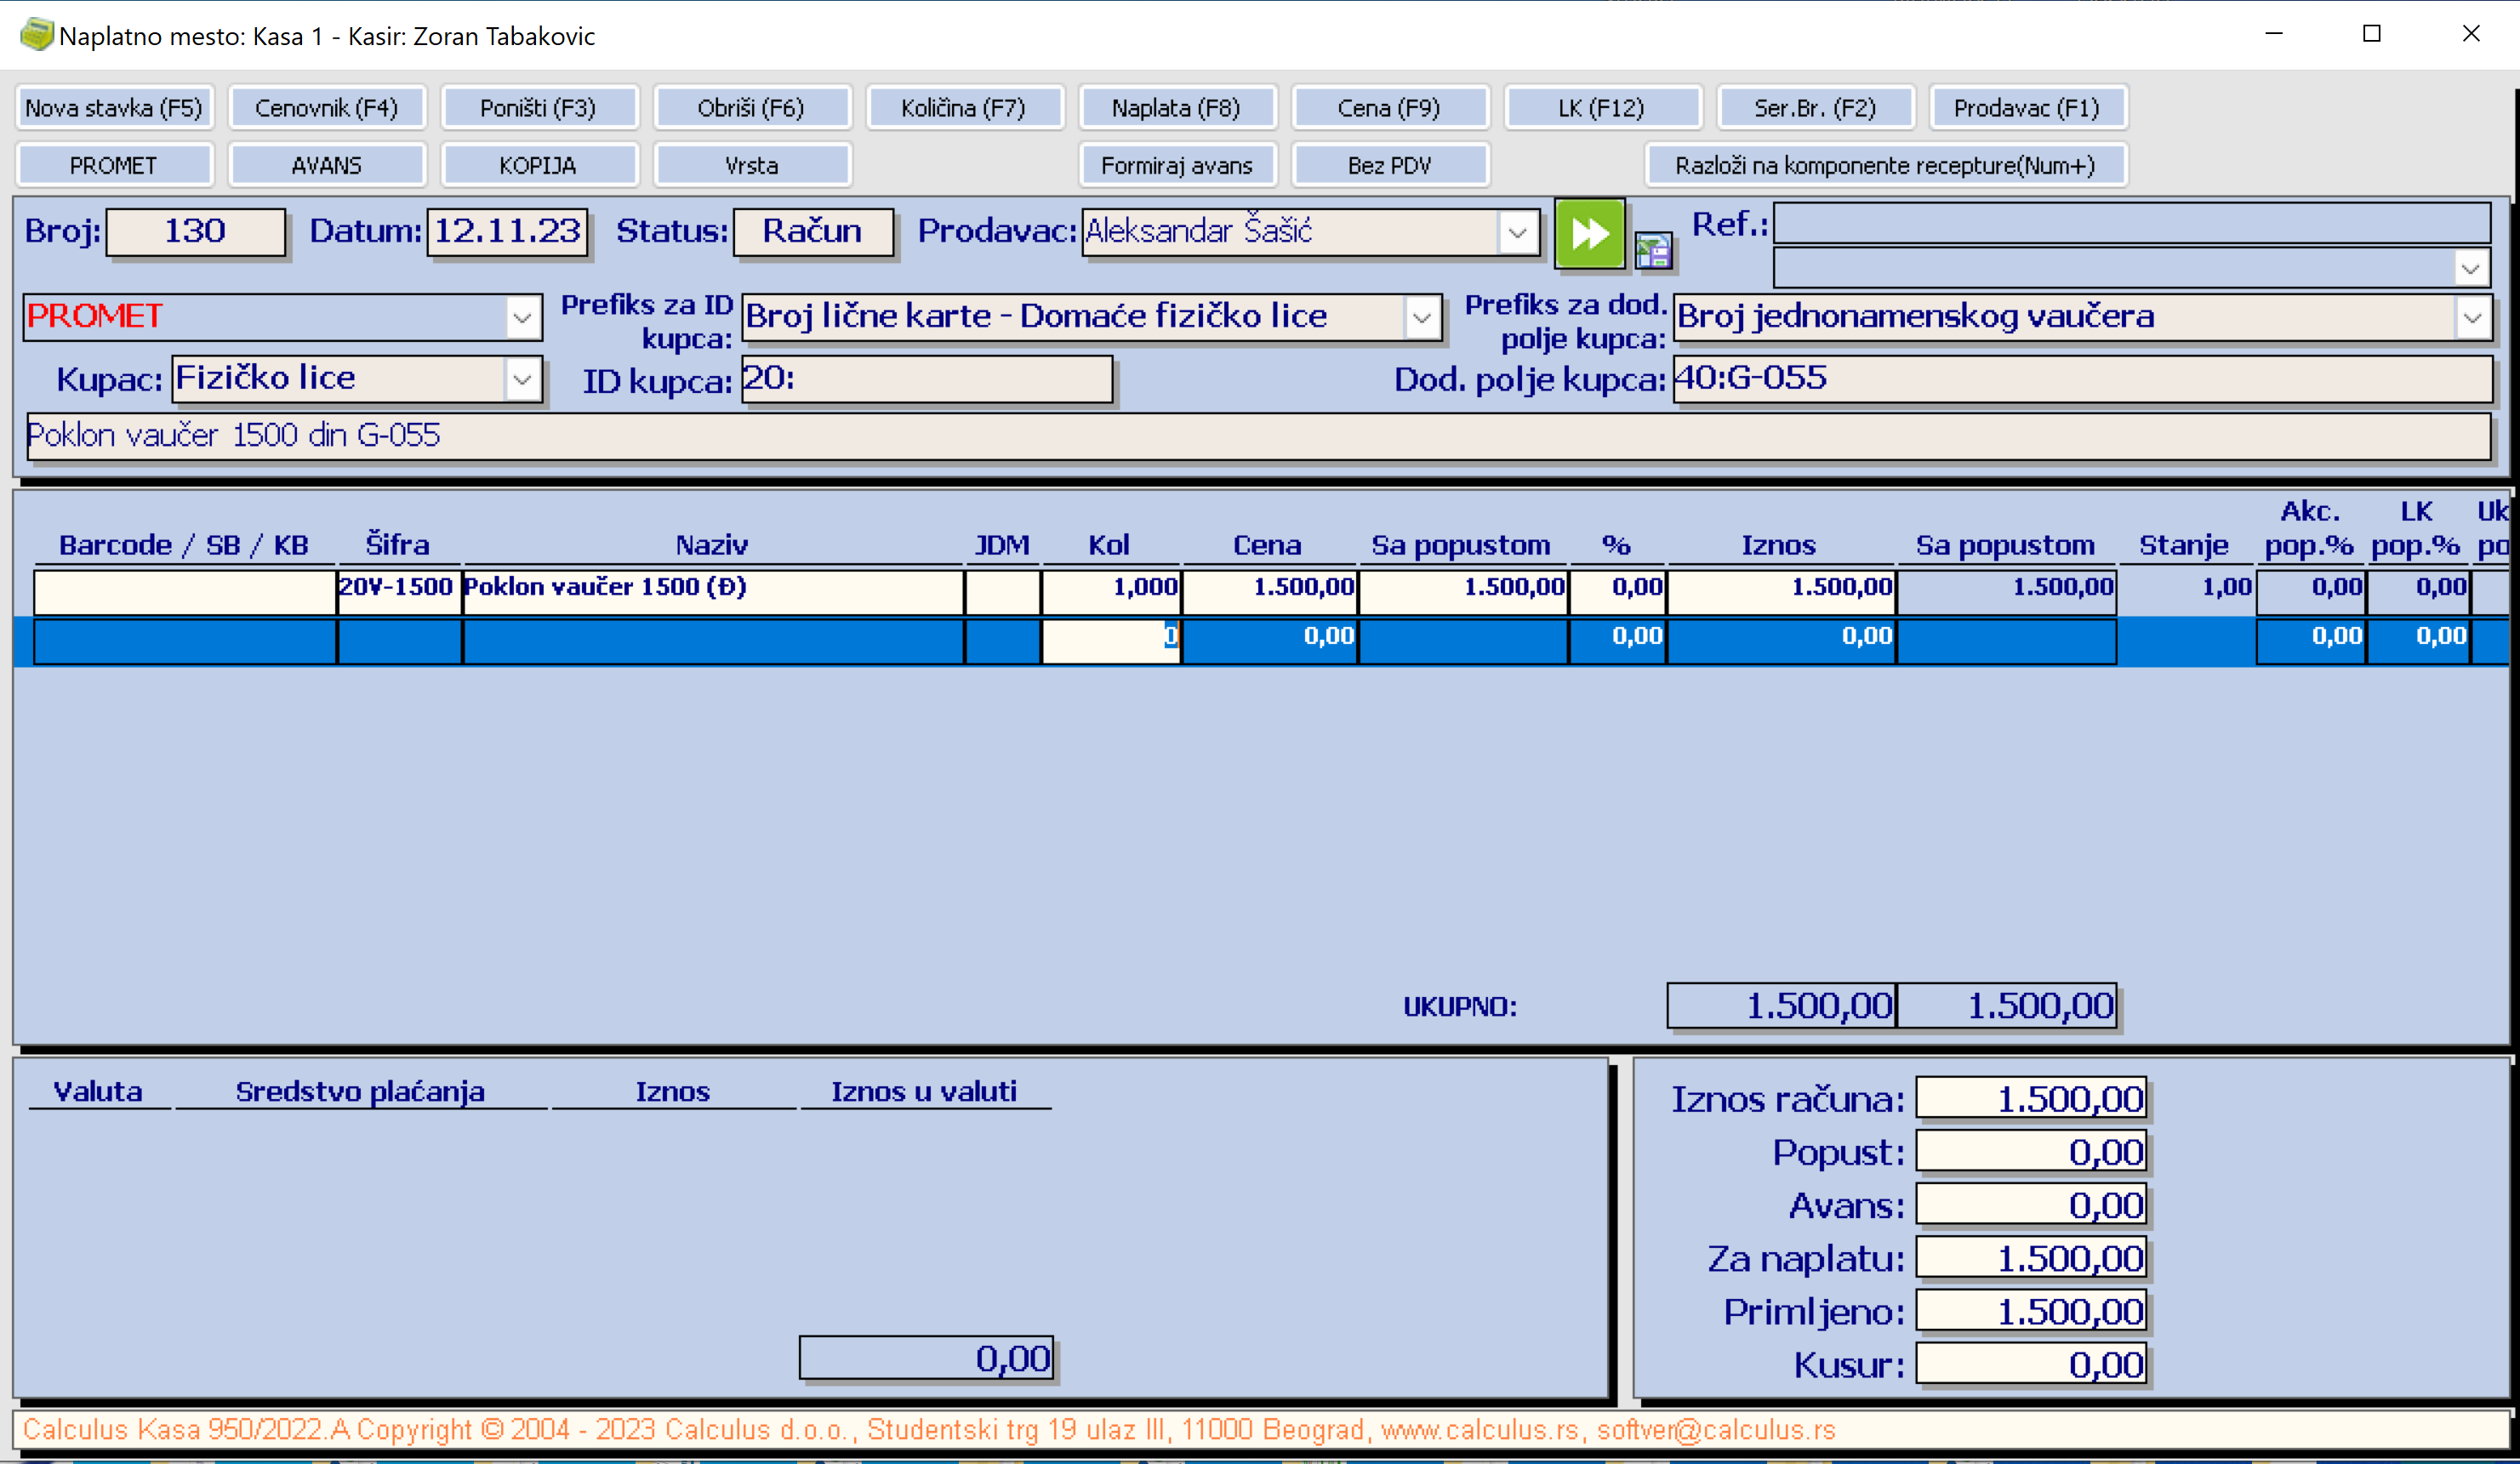Image resolution: width=2520 pixels, height=1464 pixels.
Task: Open the PROMET type dropdown arrow
Action: click(522, 318)
